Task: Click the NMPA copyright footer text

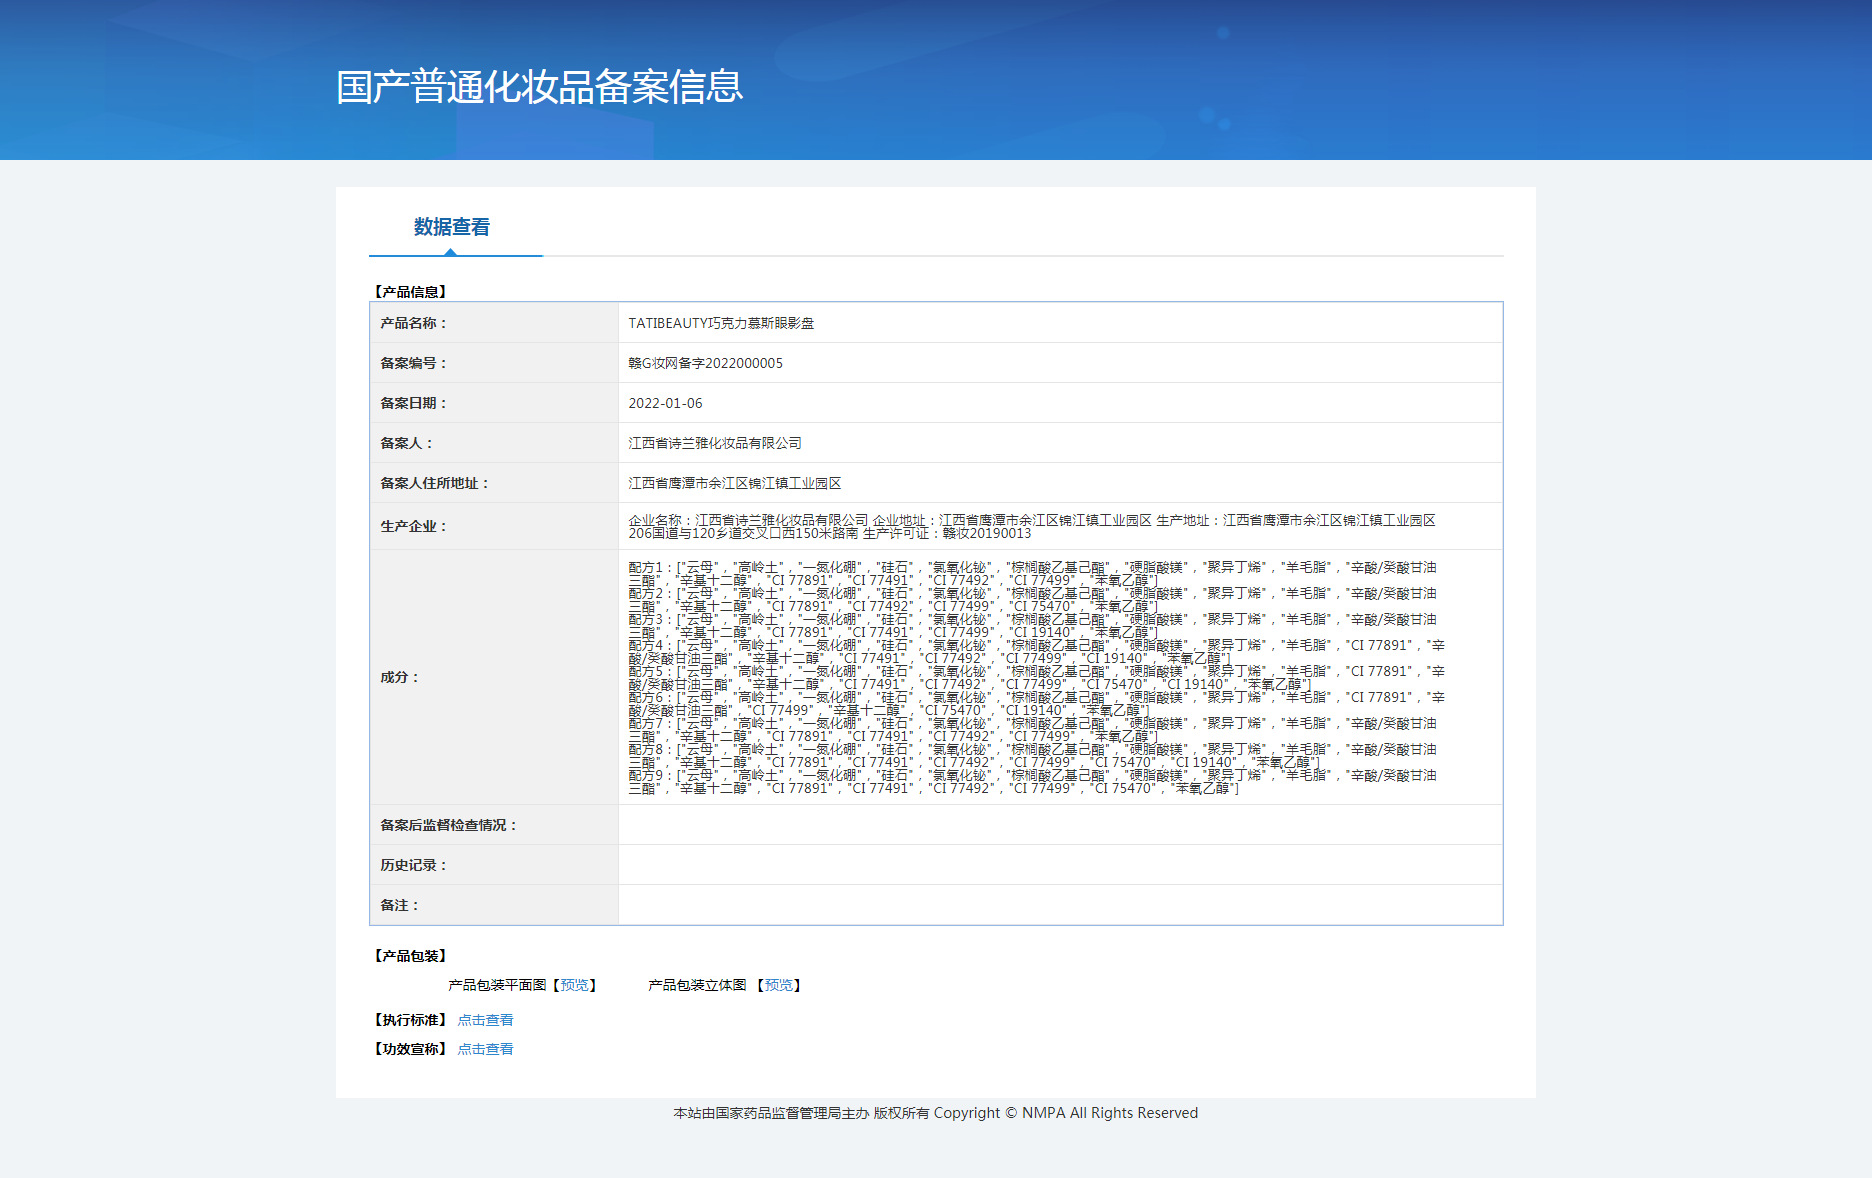Action: click(936, 1113)
